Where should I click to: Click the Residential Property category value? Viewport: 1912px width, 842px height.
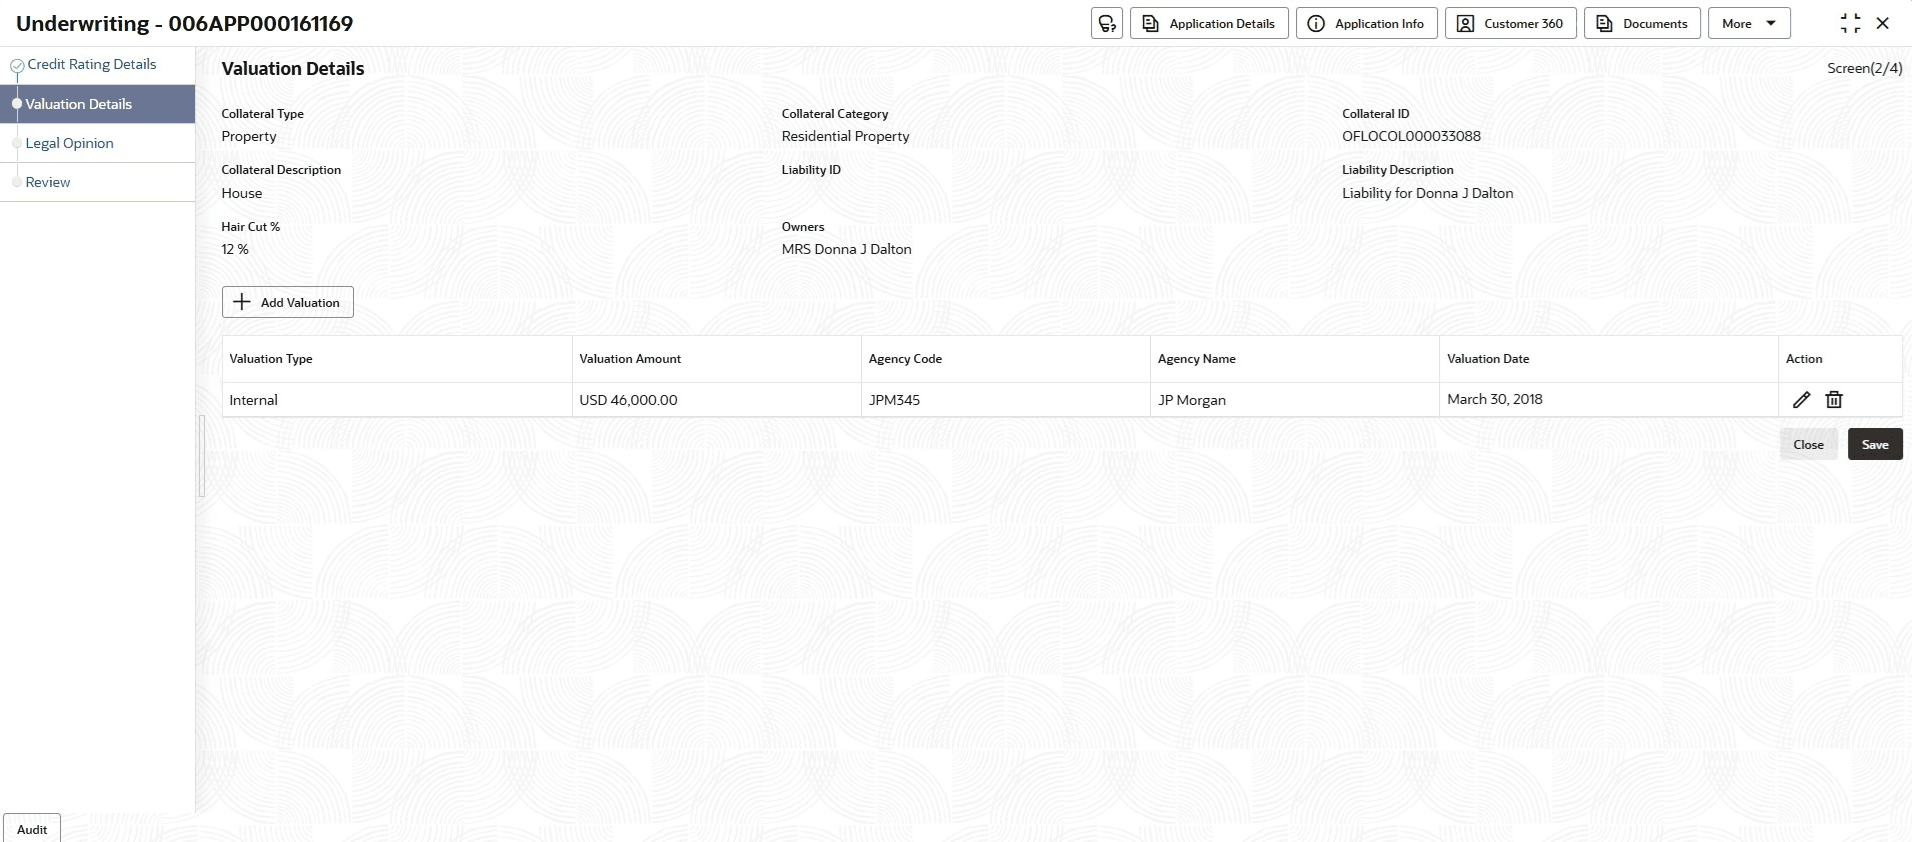pos(845,136)
